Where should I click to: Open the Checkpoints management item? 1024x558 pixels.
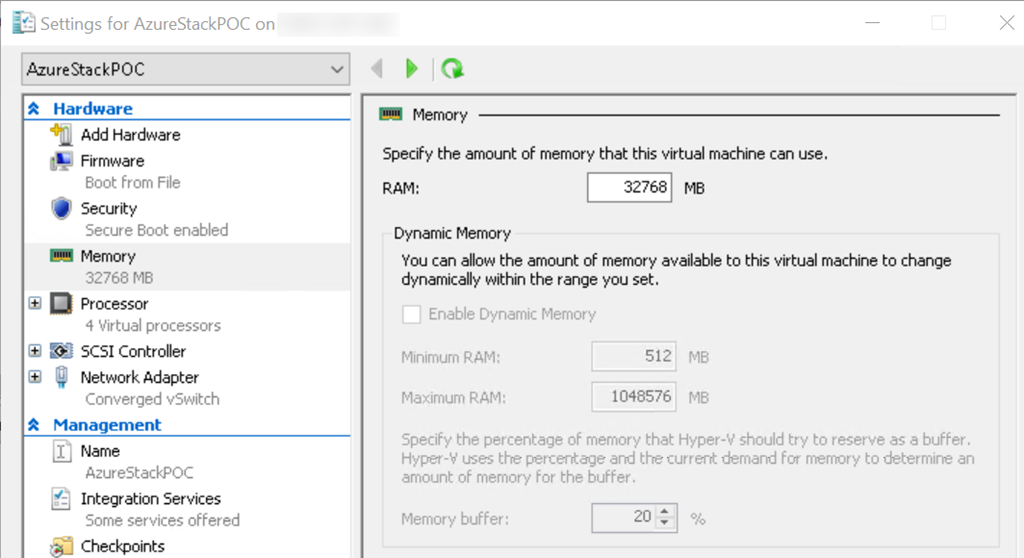[x=123, y=546]
